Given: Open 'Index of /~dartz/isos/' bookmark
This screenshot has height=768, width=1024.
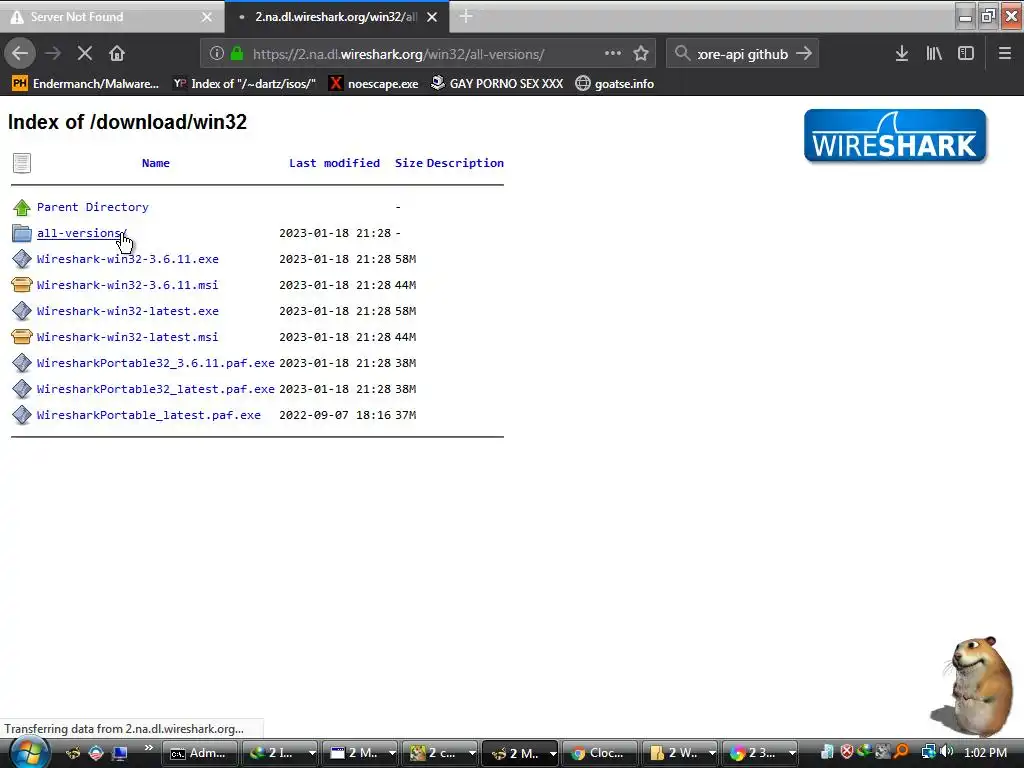Looking at the screenshot, I should click(245, 84).
